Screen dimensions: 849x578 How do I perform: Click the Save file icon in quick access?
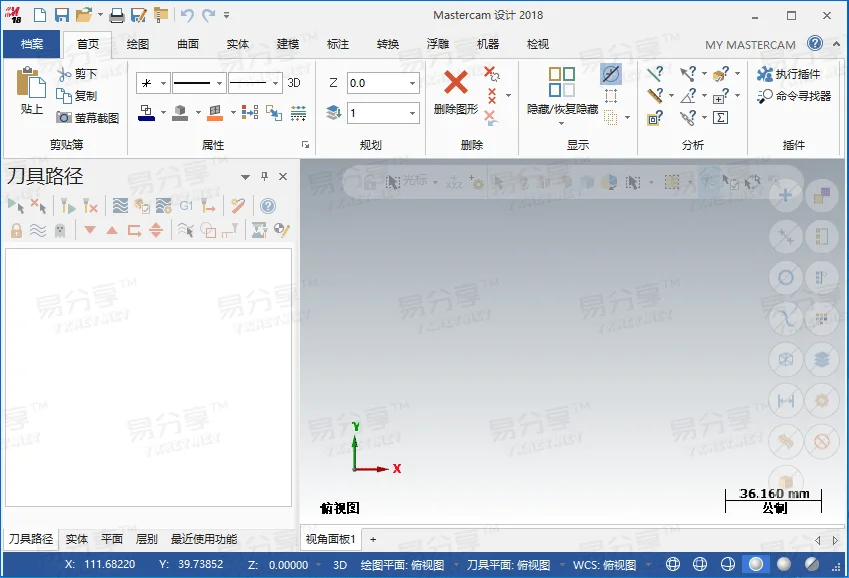point(62,15)
